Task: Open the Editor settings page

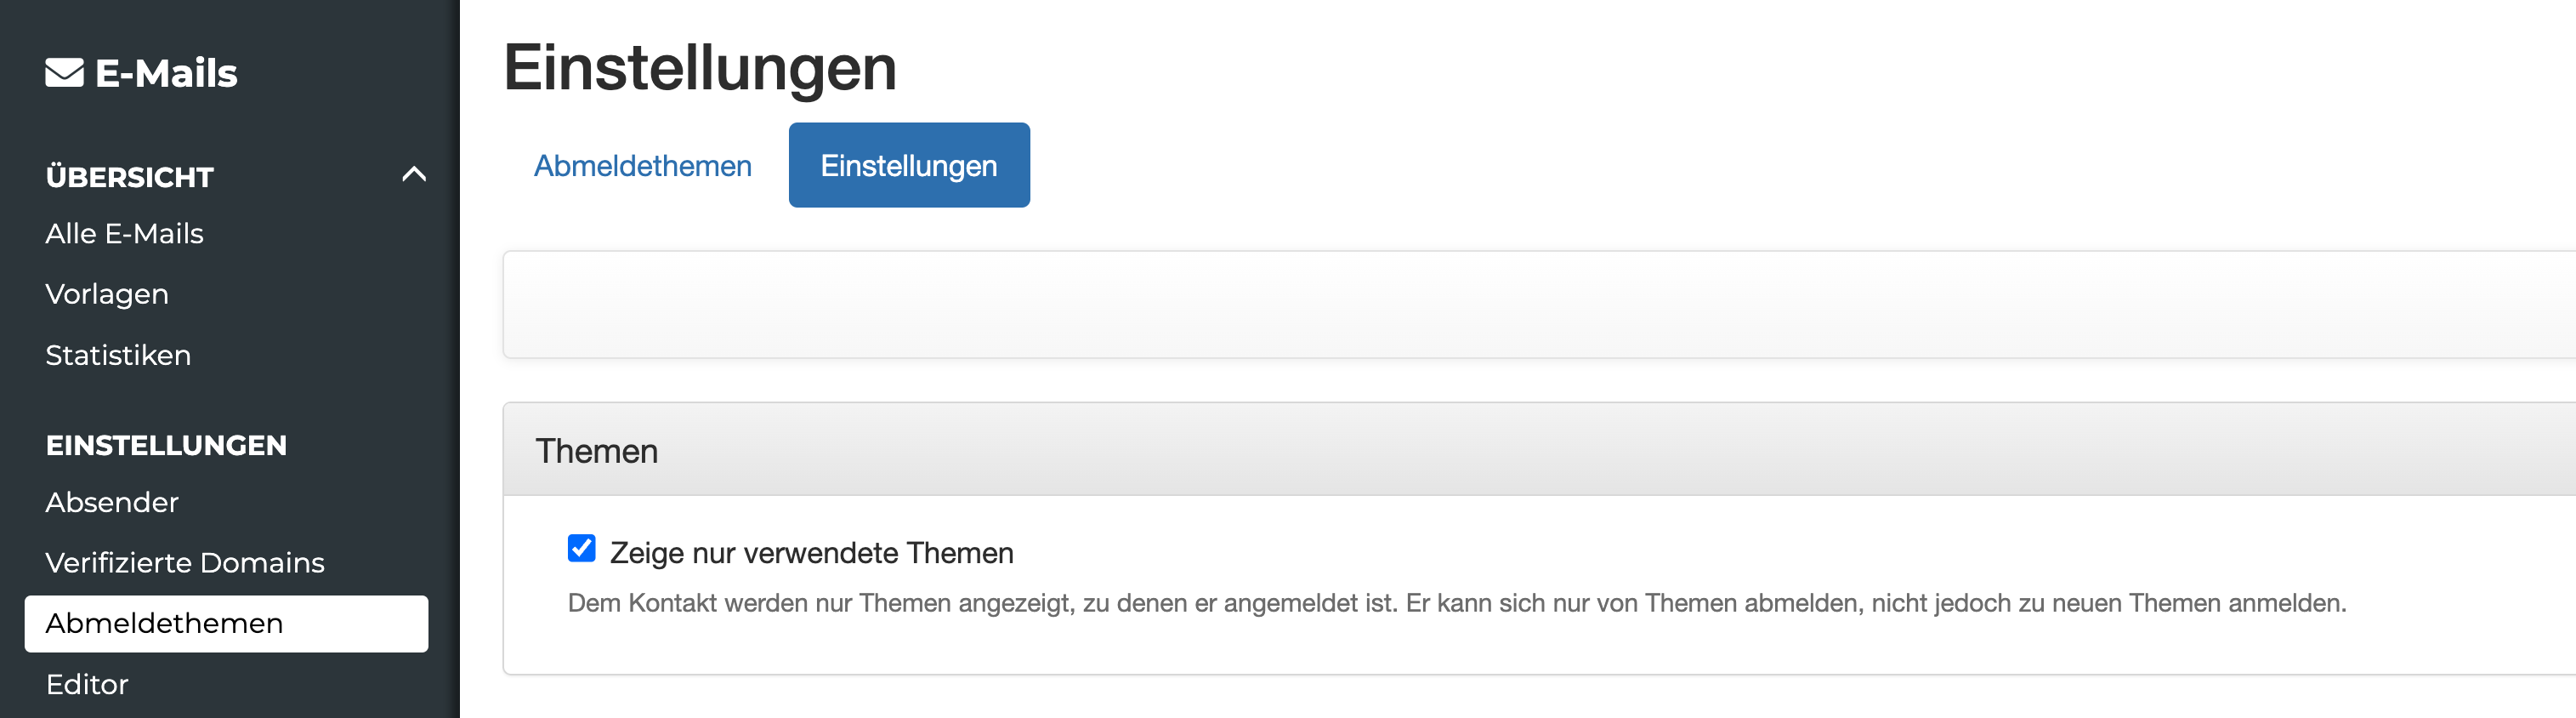Action: 86,683
